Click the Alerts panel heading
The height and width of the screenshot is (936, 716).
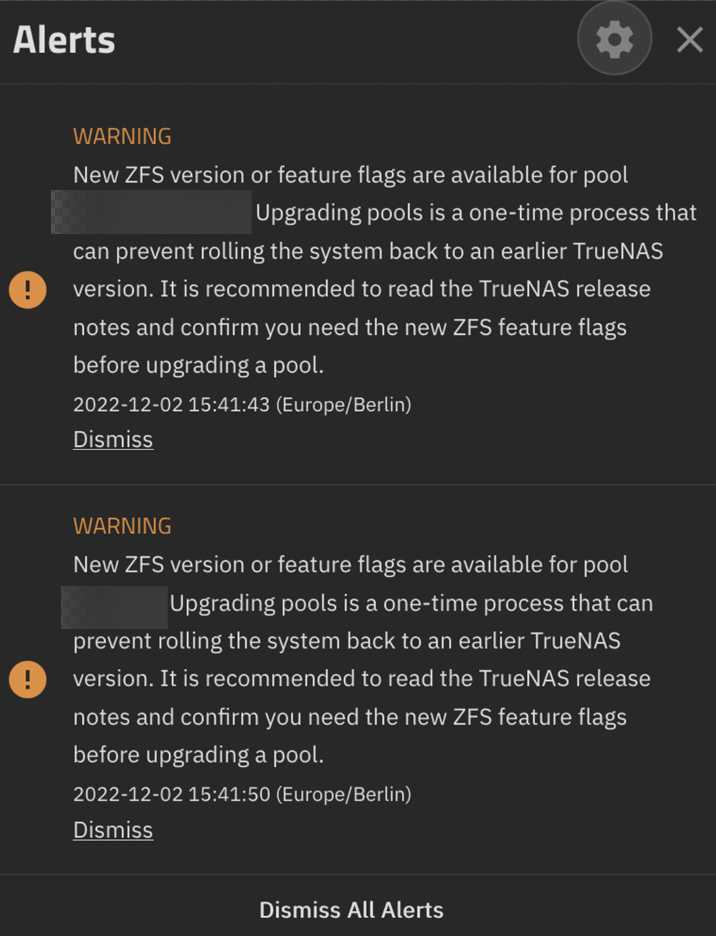tap(64, 40)
